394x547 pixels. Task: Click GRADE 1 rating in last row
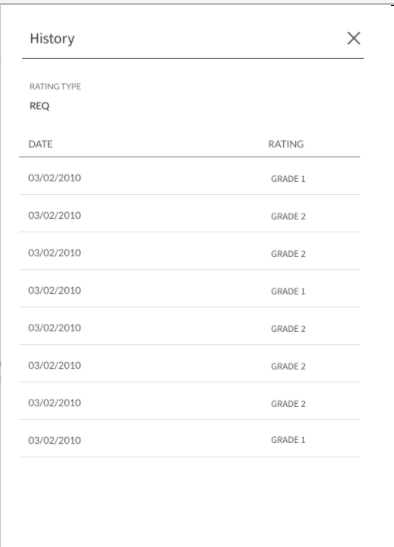tap(288, 440)
